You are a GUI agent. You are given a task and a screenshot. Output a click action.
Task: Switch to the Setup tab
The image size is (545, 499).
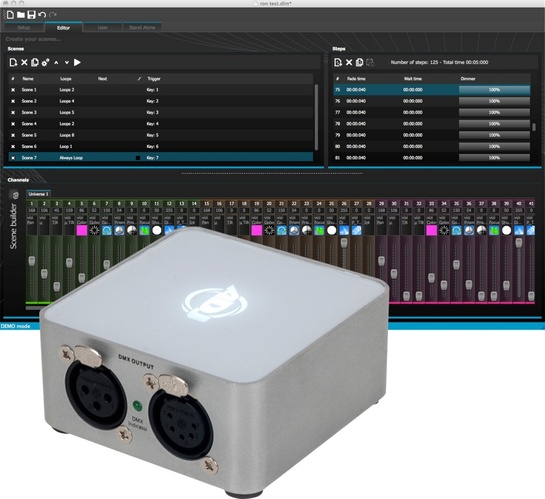pyautogui.click(x=24, y=27)
